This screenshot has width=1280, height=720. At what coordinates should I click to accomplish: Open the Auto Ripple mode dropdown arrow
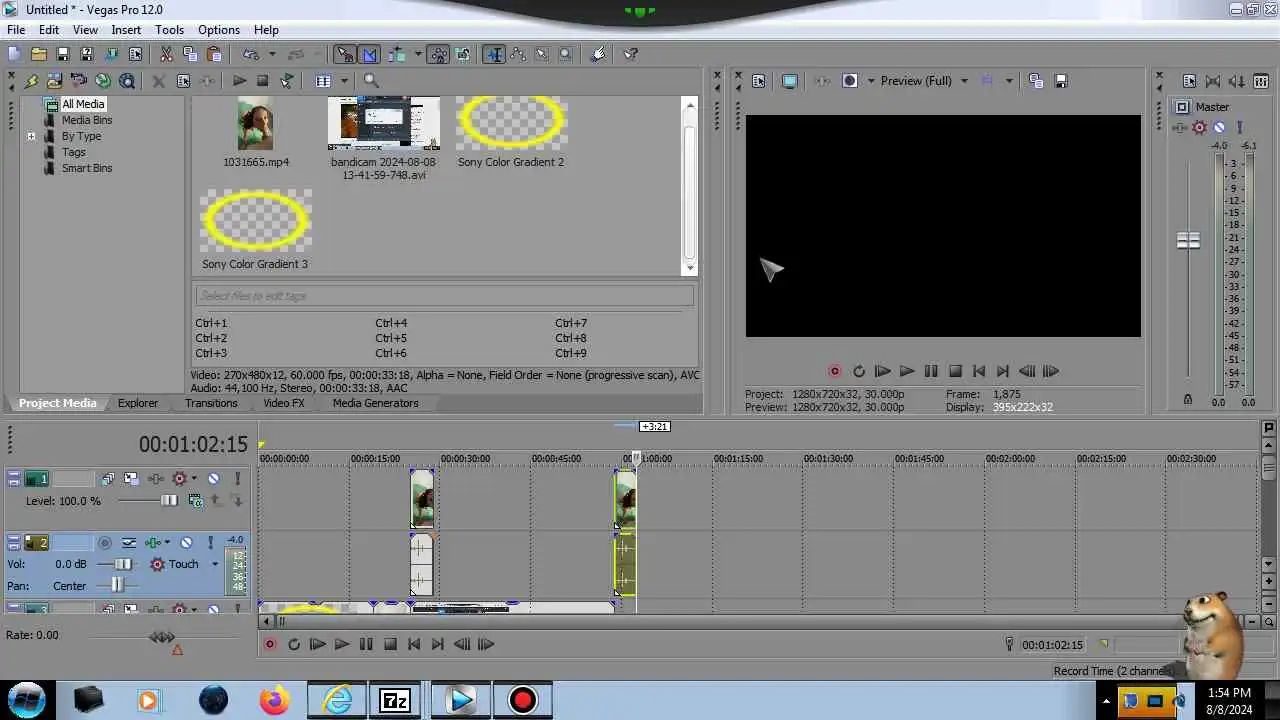coord(418,54)
